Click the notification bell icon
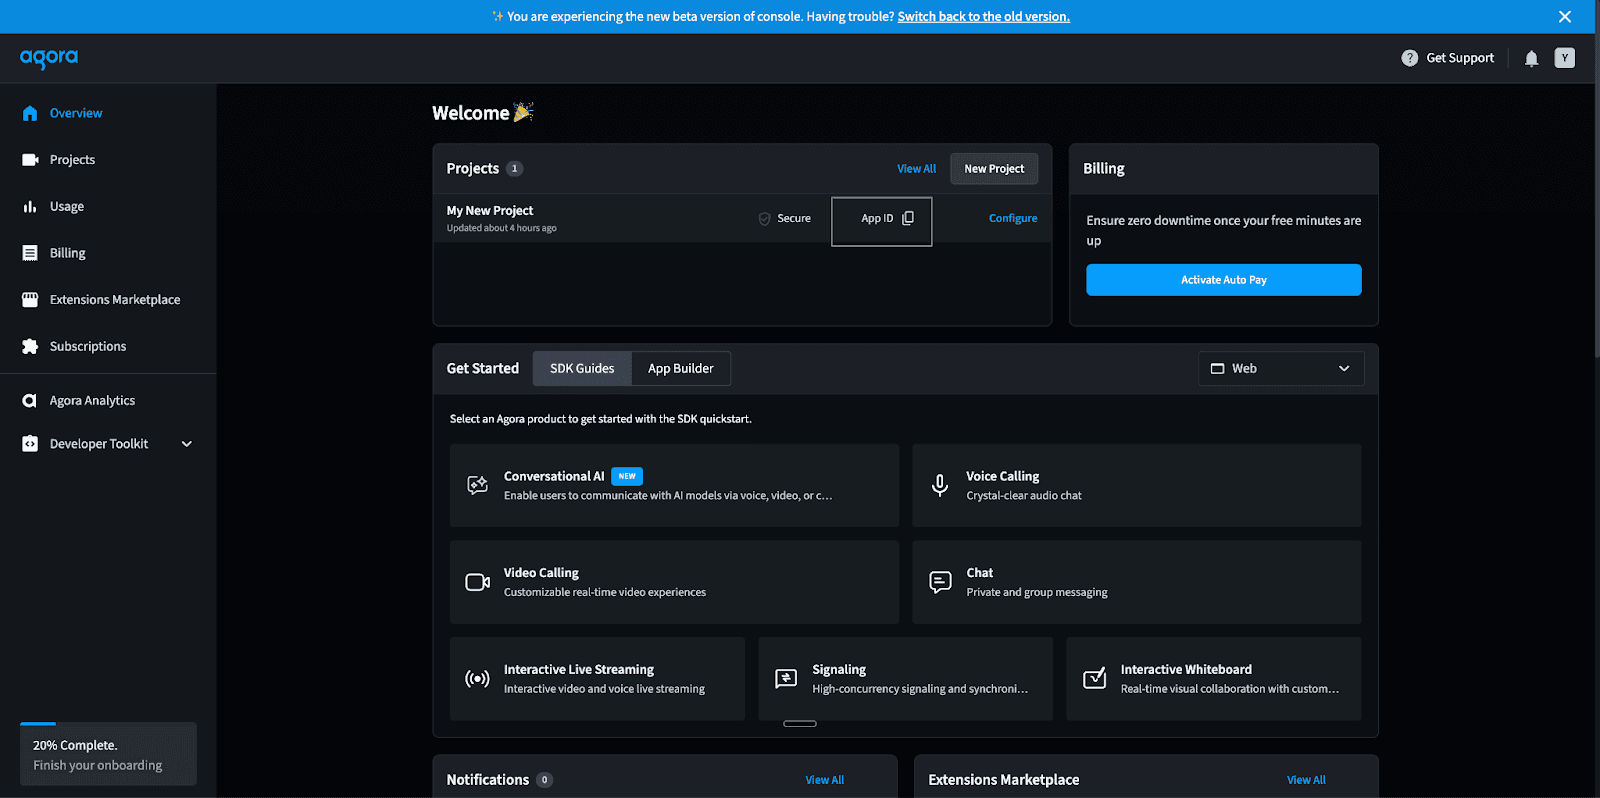 (1531, 59)
